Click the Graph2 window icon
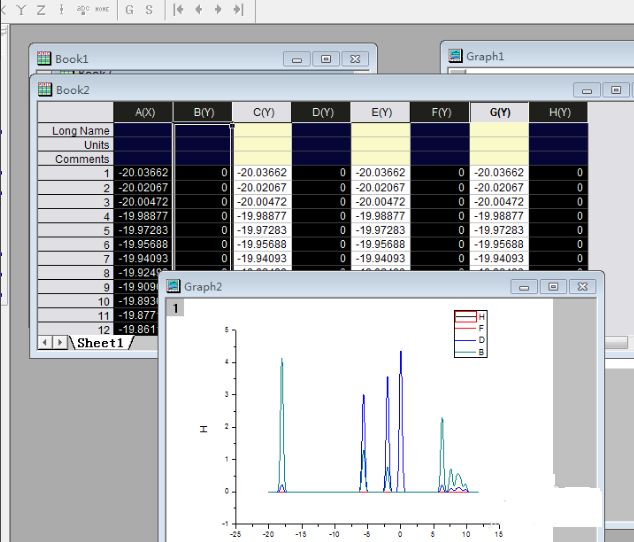634x542 pixels. (173, 286)
